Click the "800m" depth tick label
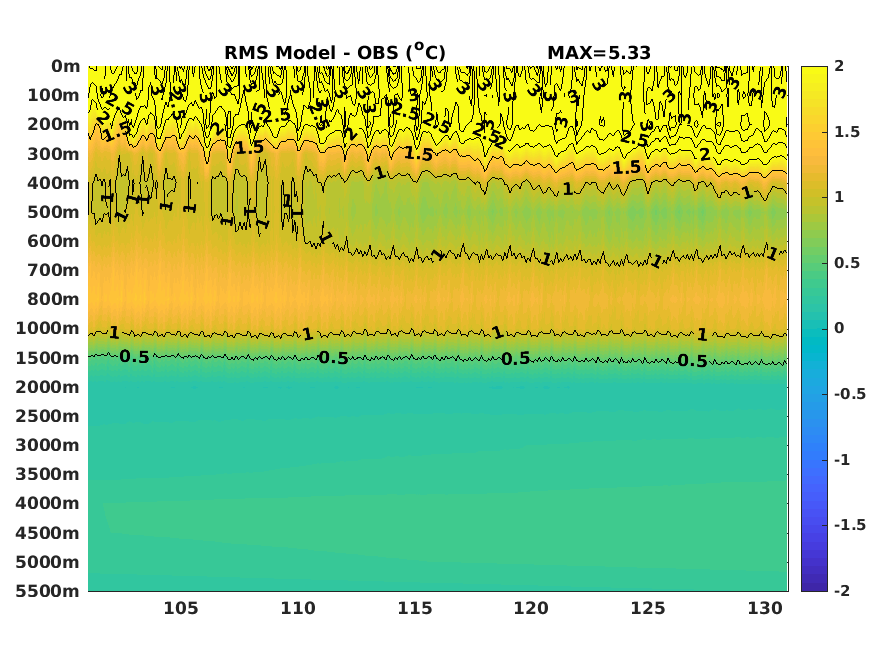 tap(54, 299)
